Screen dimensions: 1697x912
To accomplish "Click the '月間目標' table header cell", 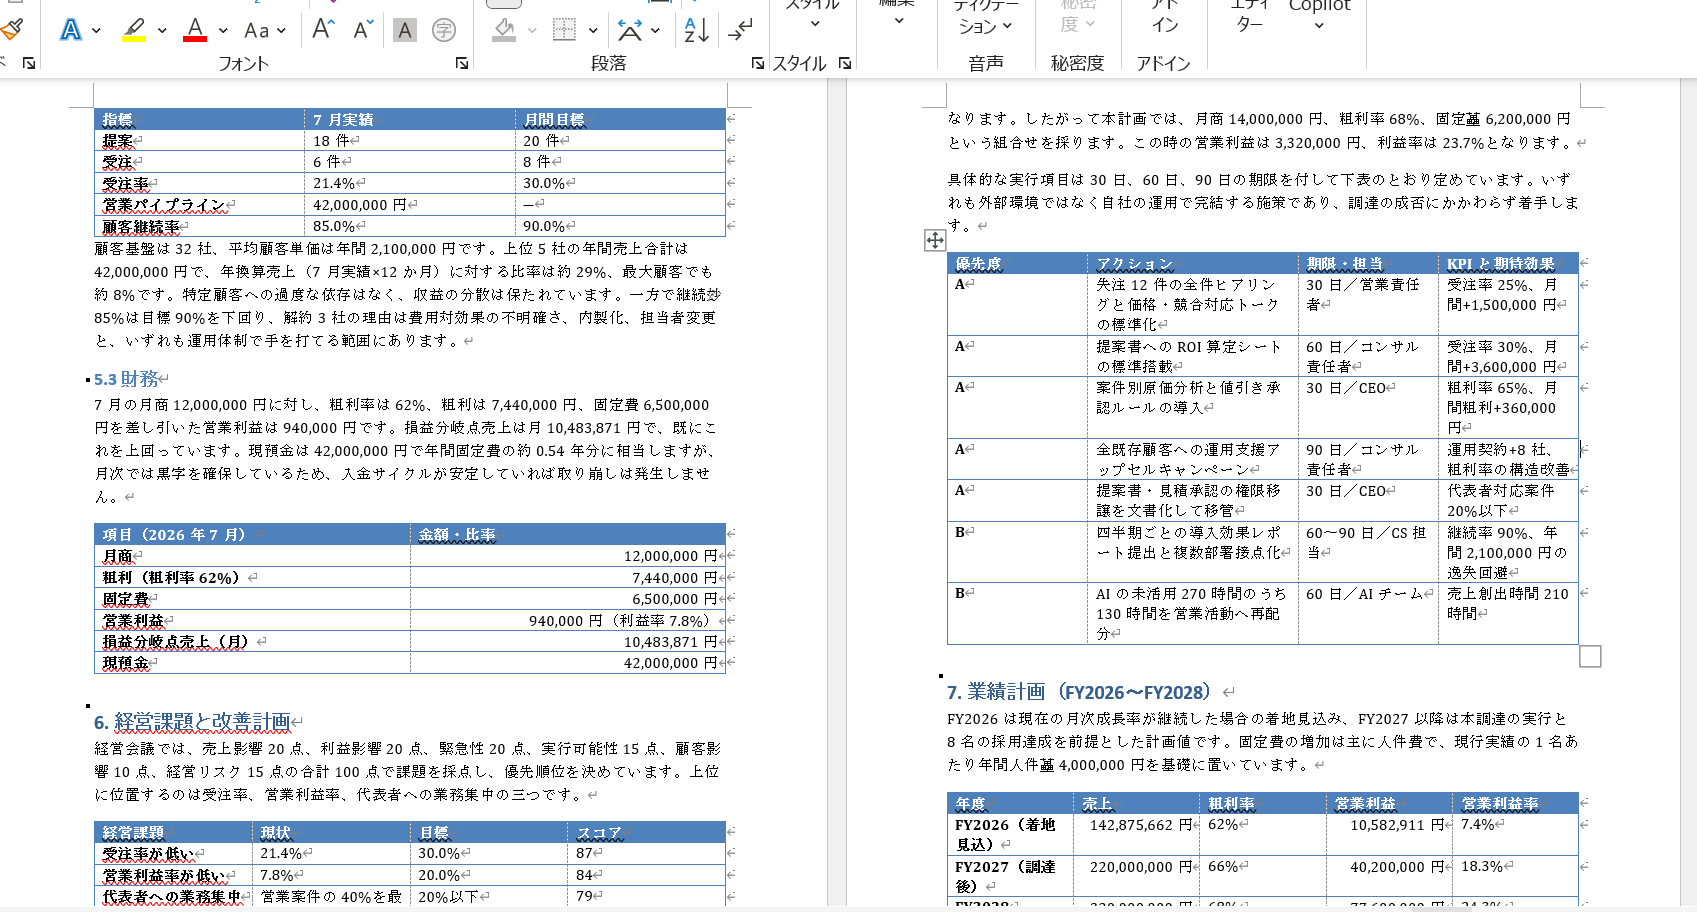I will click(620, 120).
